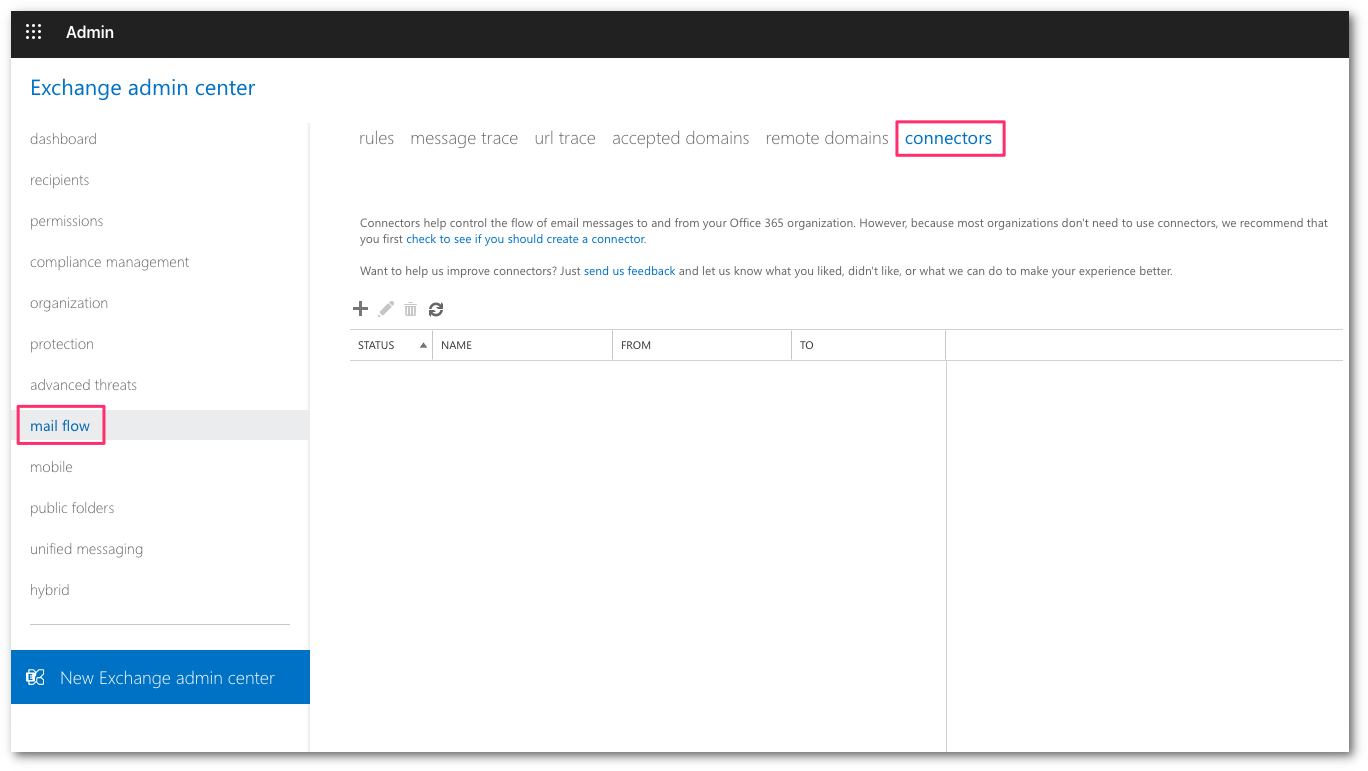Open the remote domains tab
This screenshot has width=1368, height=771.
pos(826,138)
